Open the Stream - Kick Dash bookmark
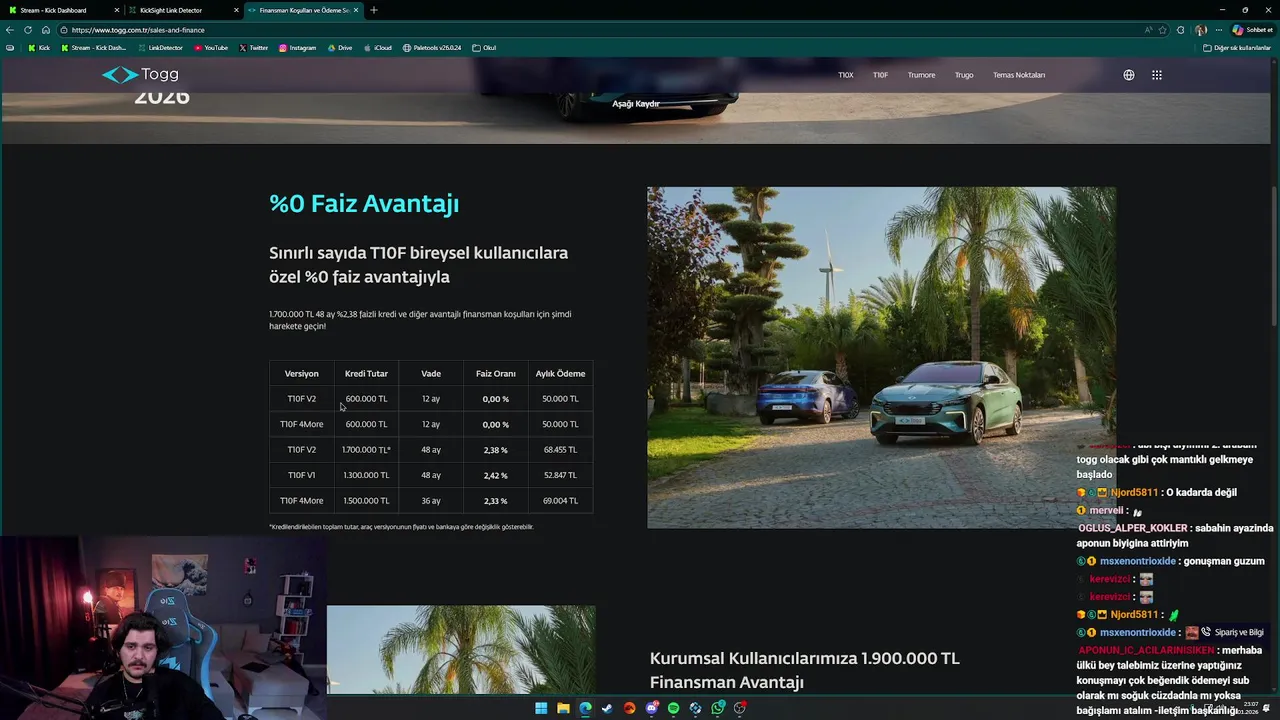The image size is (1280, 720). (x=94, y=48)
